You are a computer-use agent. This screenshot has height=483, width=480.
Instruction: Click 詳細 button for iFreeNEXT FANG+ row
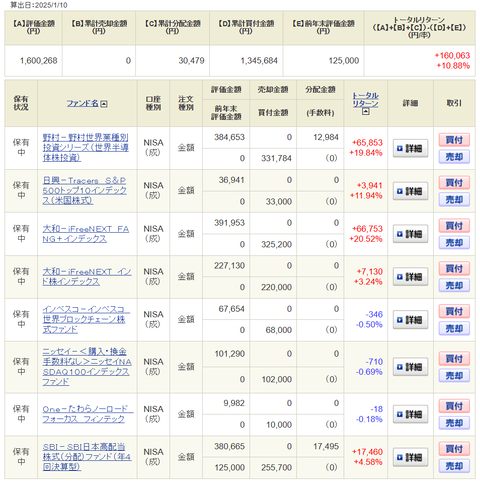[410, 234]
